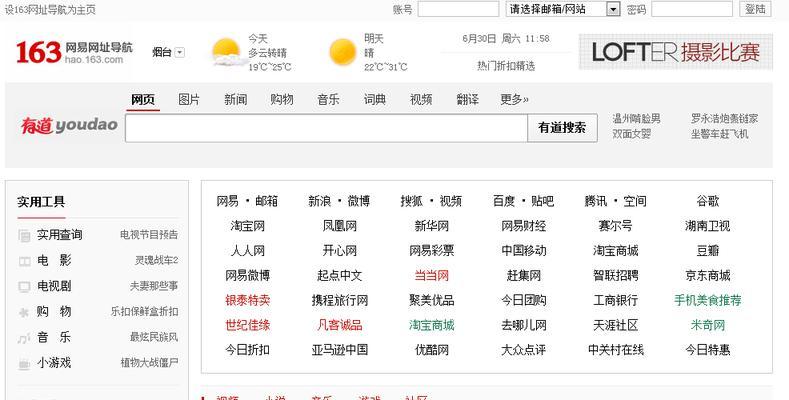
Task: Open the 谷歌 link
Action: point(707,201)
